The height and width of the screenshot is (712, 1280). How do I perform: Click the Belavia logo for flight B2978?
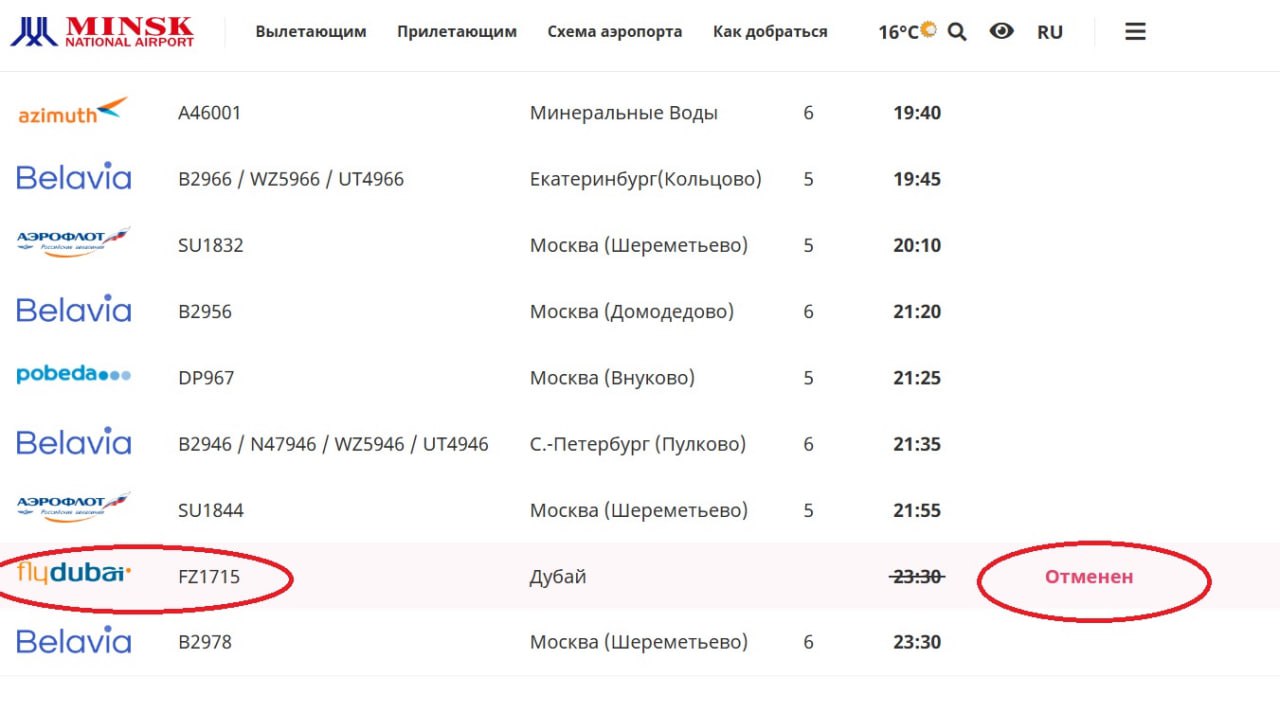[73, 641]
